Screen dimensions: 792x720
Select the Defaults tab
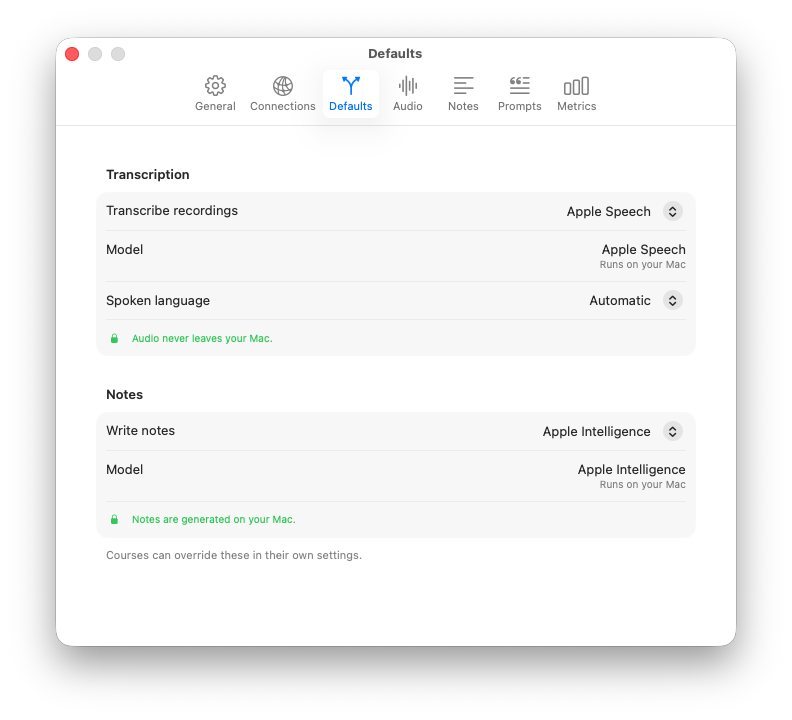351,94
